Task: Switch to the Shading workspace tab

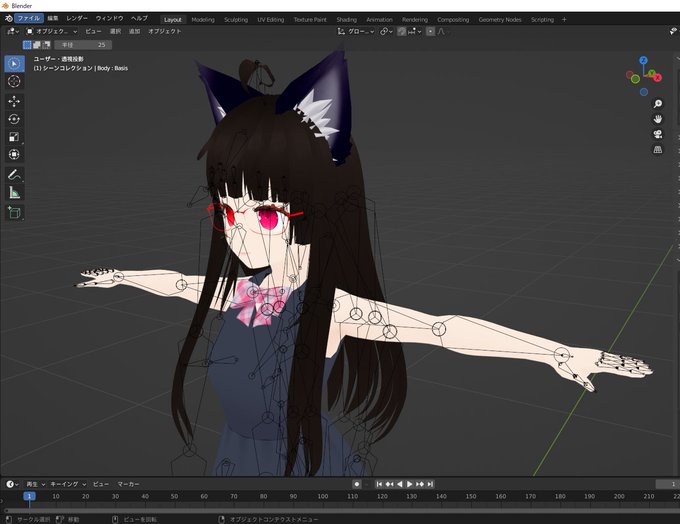Action: 347,20
